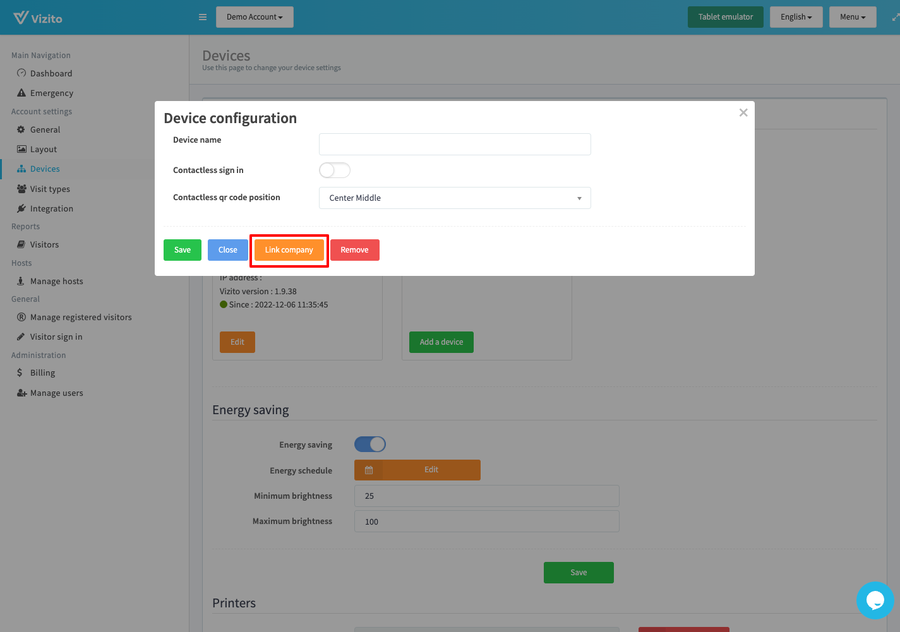Image resolution: width=900 pixels, height=632 pixels.
Task: Click the Vizito logo icon
Action: click(x=21, y=17)
